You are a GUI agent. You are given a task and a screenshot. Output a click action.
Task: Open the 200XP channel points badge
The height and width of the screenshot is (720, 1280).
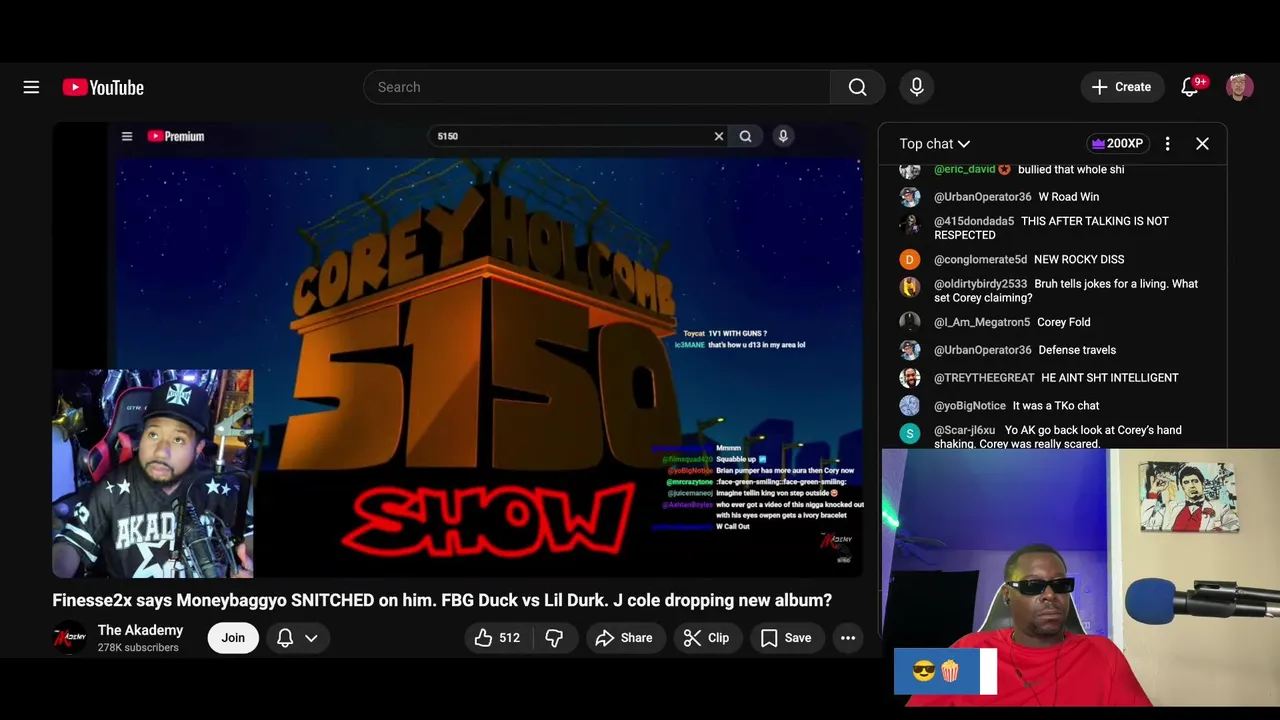point(1117,144)
